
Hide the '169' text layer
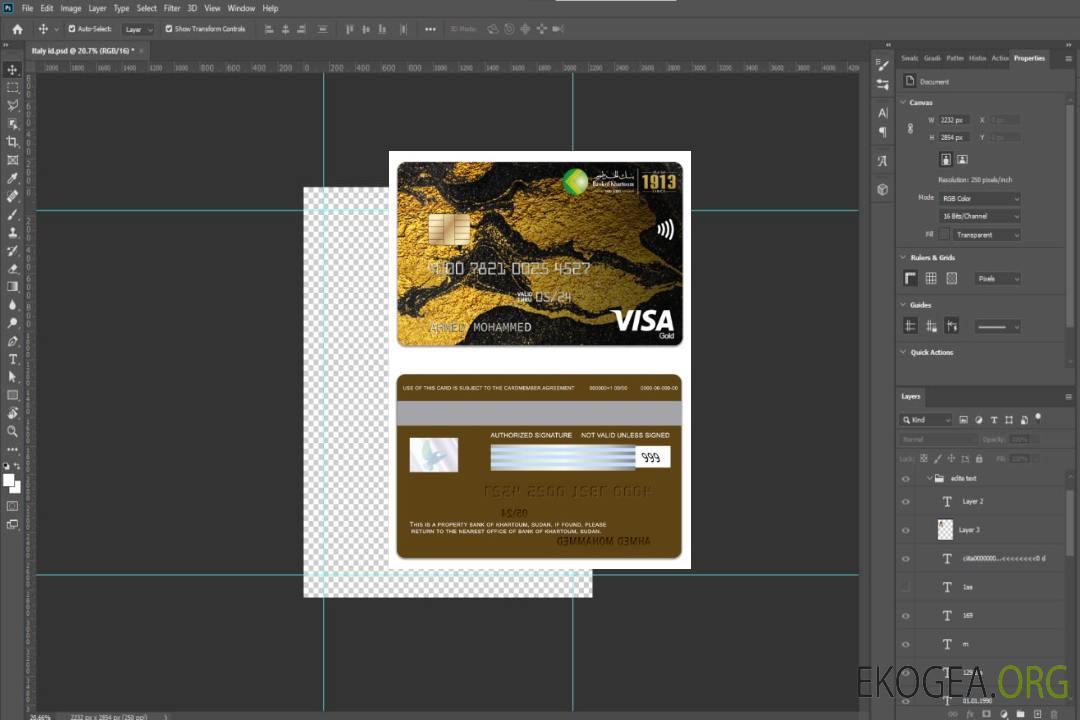point(906,616)
